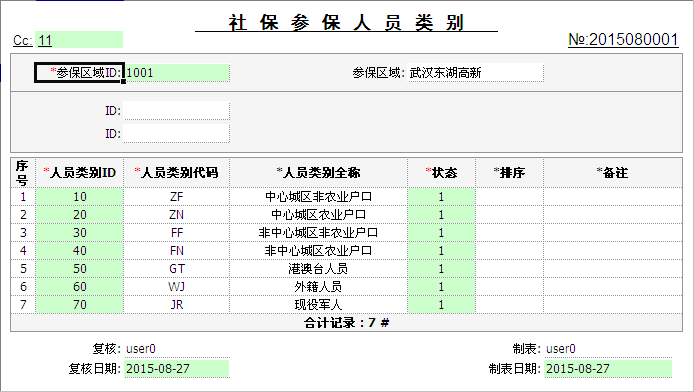Click the empty 备注 cell in FF row
Image resolution: width=694 pixels, height=392 pixels.
613,233
